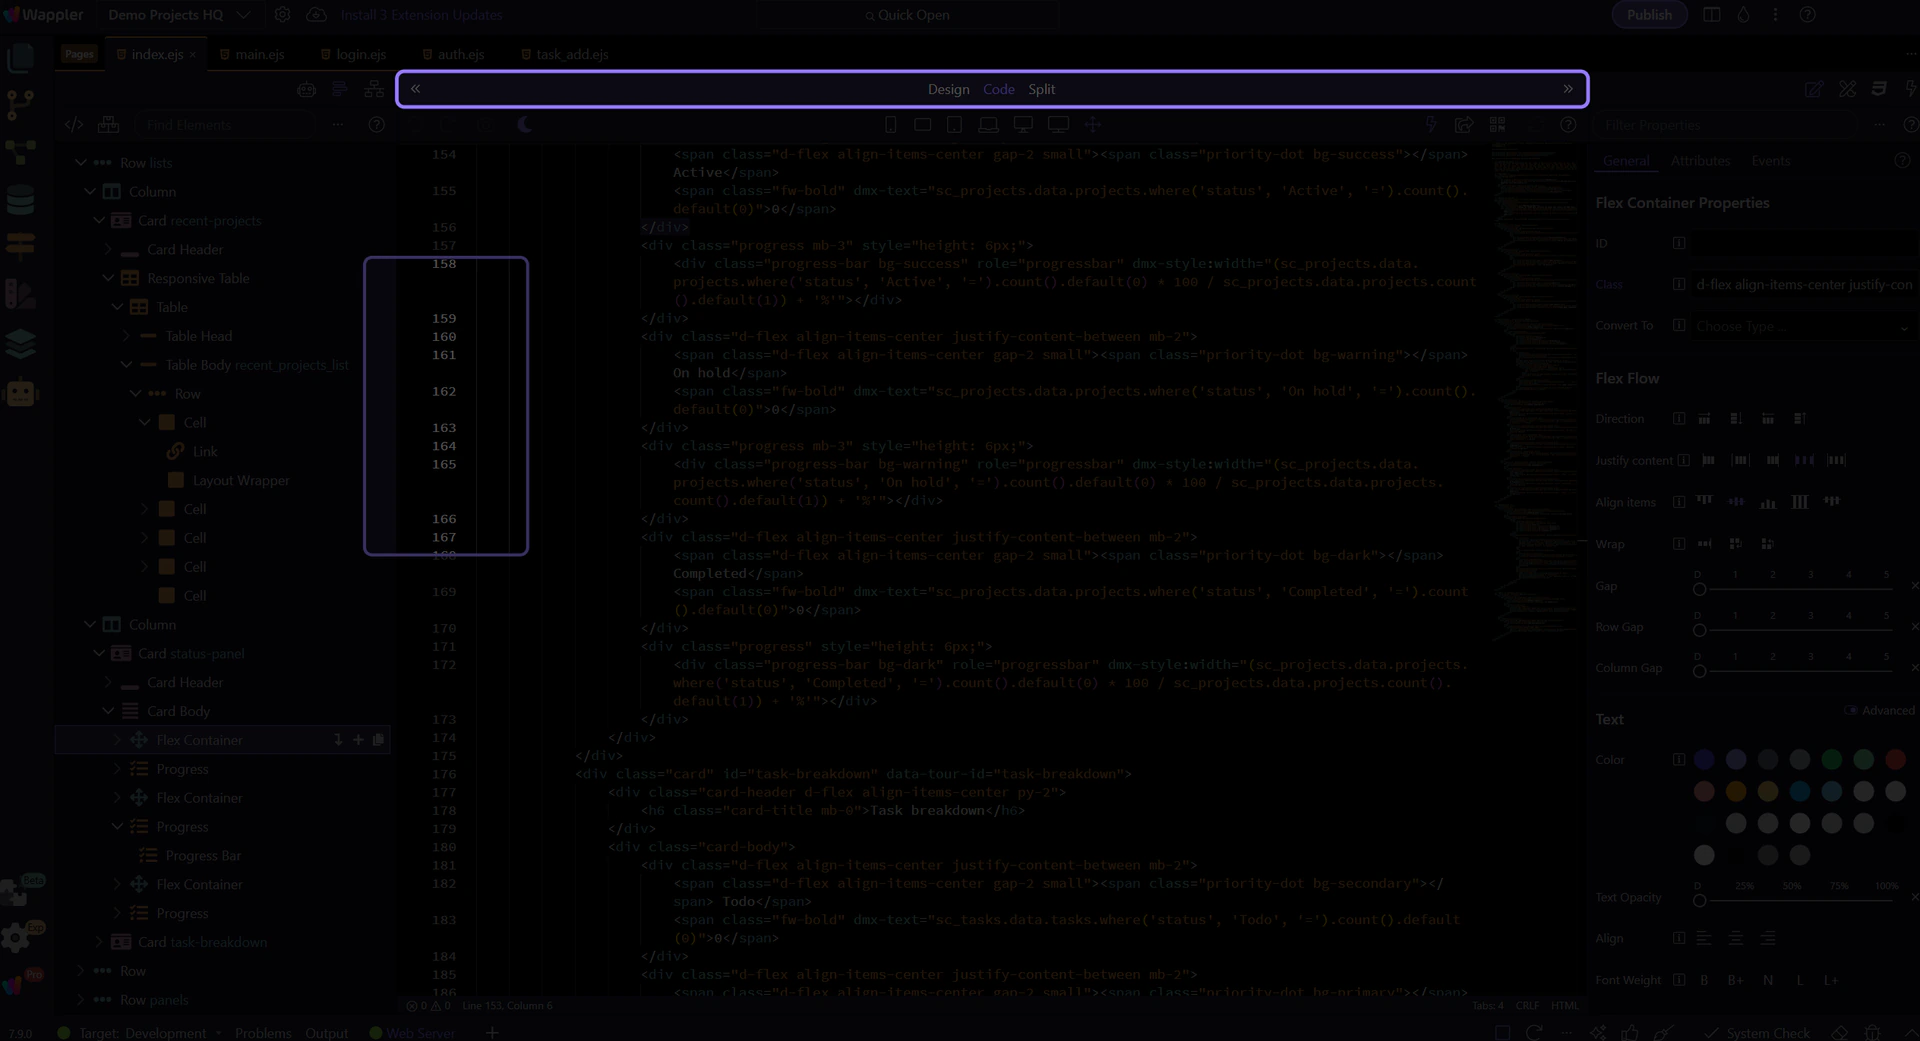Toggle dark mode moon icon
1920x1041 pixels.
tap(525, 125)
